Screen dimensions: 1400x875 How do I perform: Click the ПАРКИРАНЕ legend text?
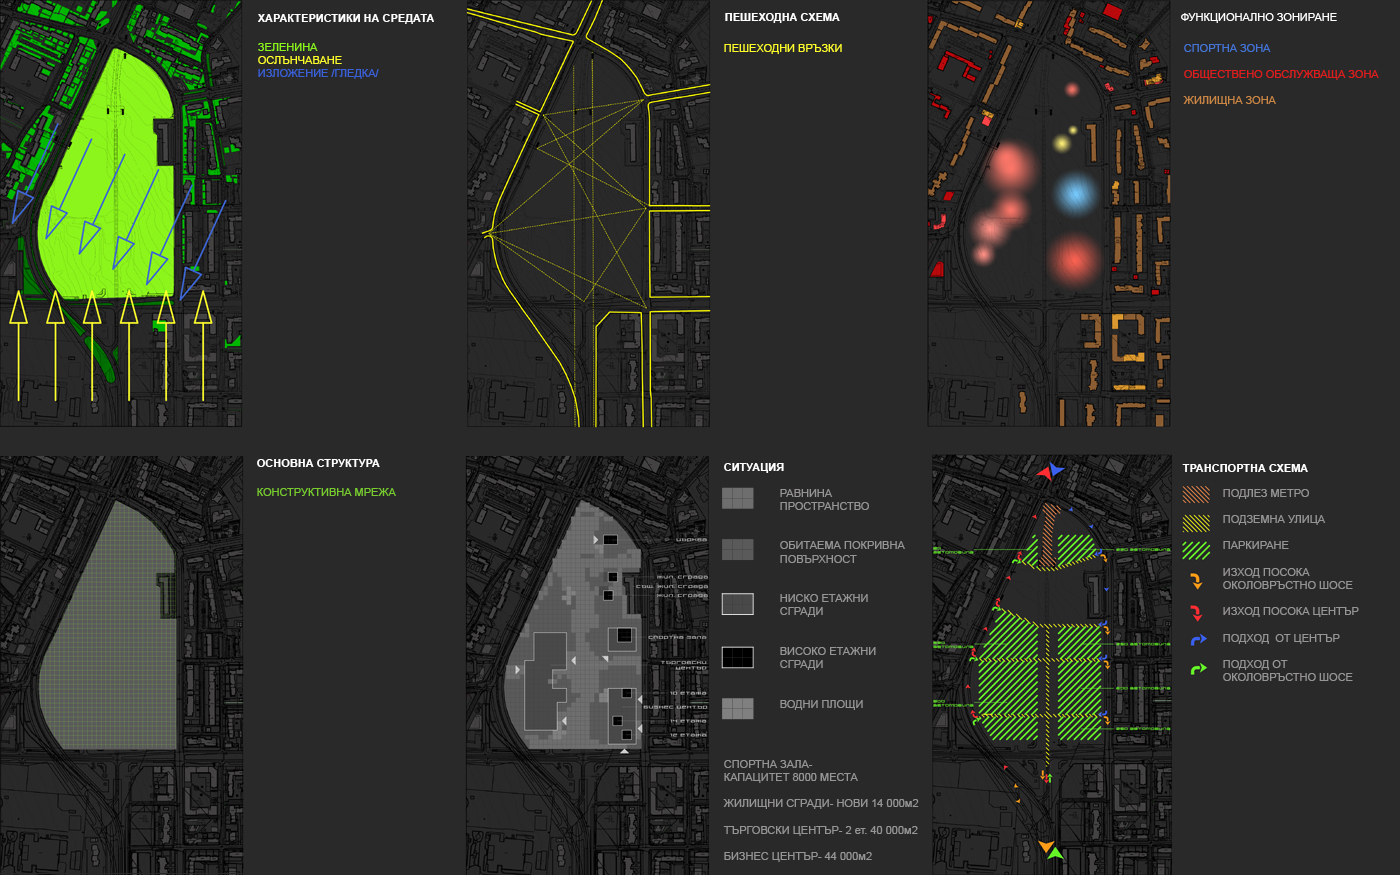(x=1256, y=545)
